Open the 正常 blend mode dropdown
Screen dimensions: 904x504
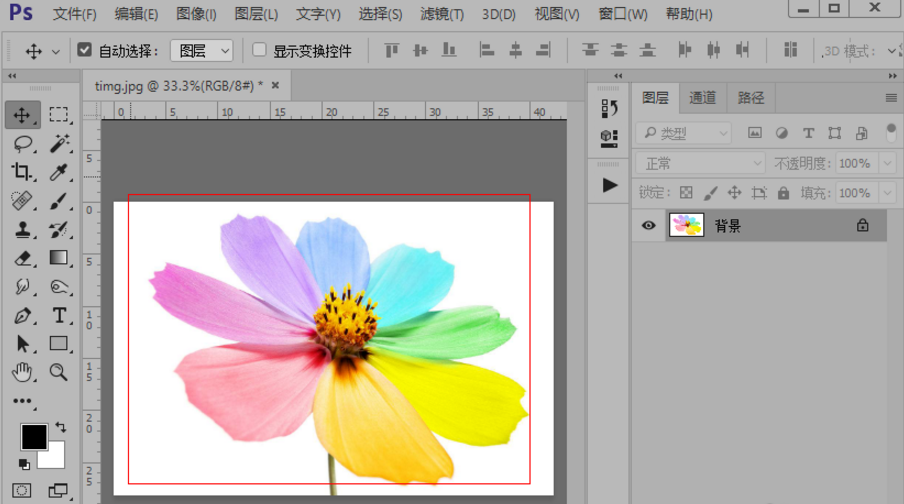click(700, 163)
